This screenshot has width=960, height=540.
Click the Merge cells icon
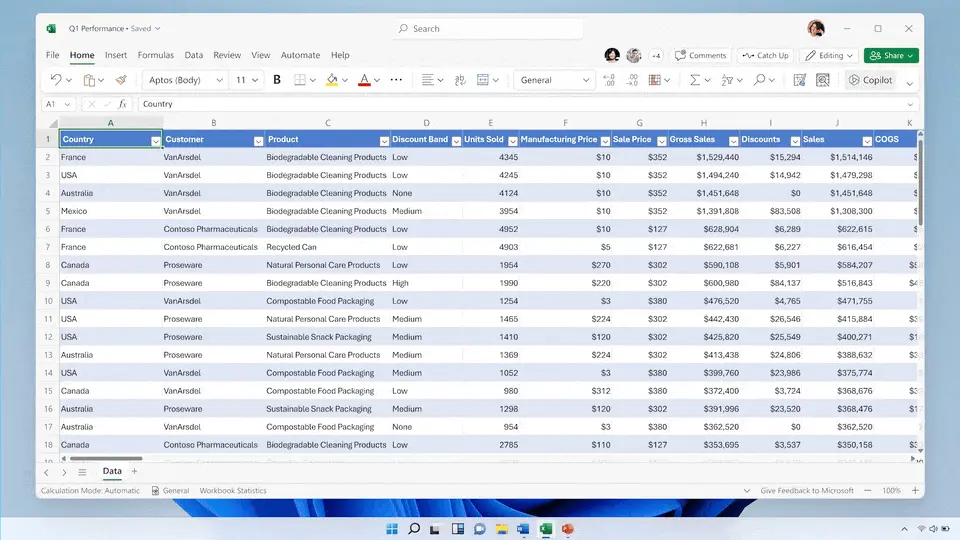483,80
